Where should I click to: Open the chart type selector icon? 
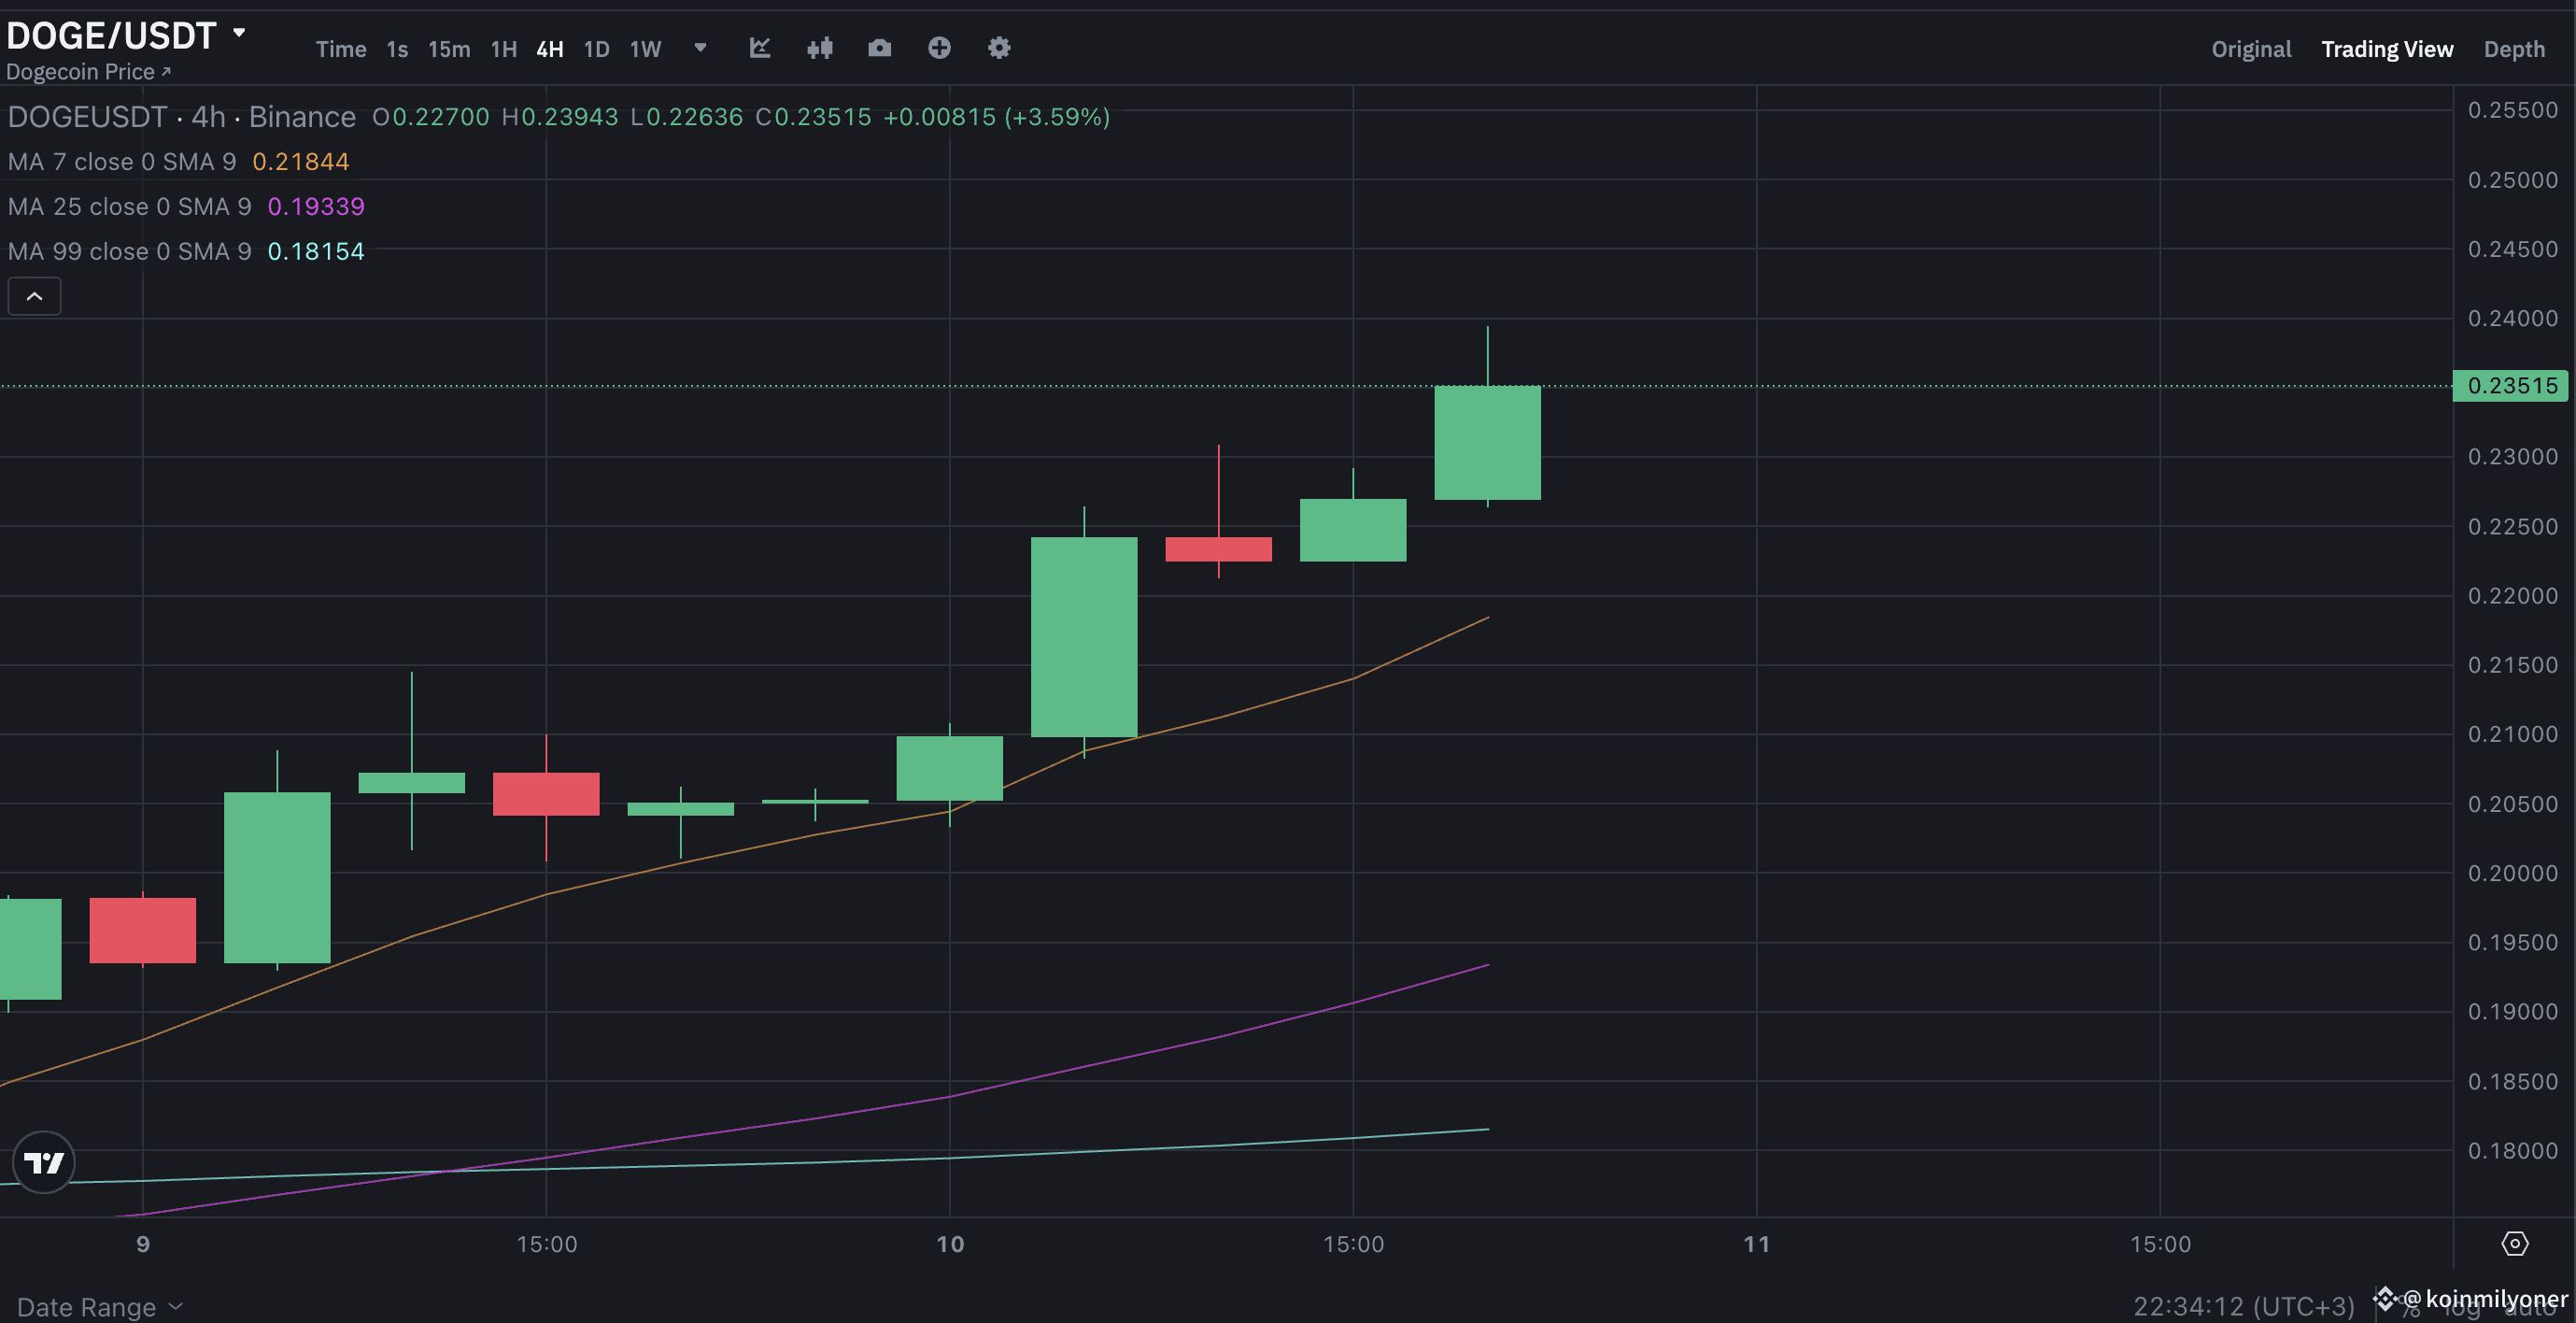coord(760,47)
